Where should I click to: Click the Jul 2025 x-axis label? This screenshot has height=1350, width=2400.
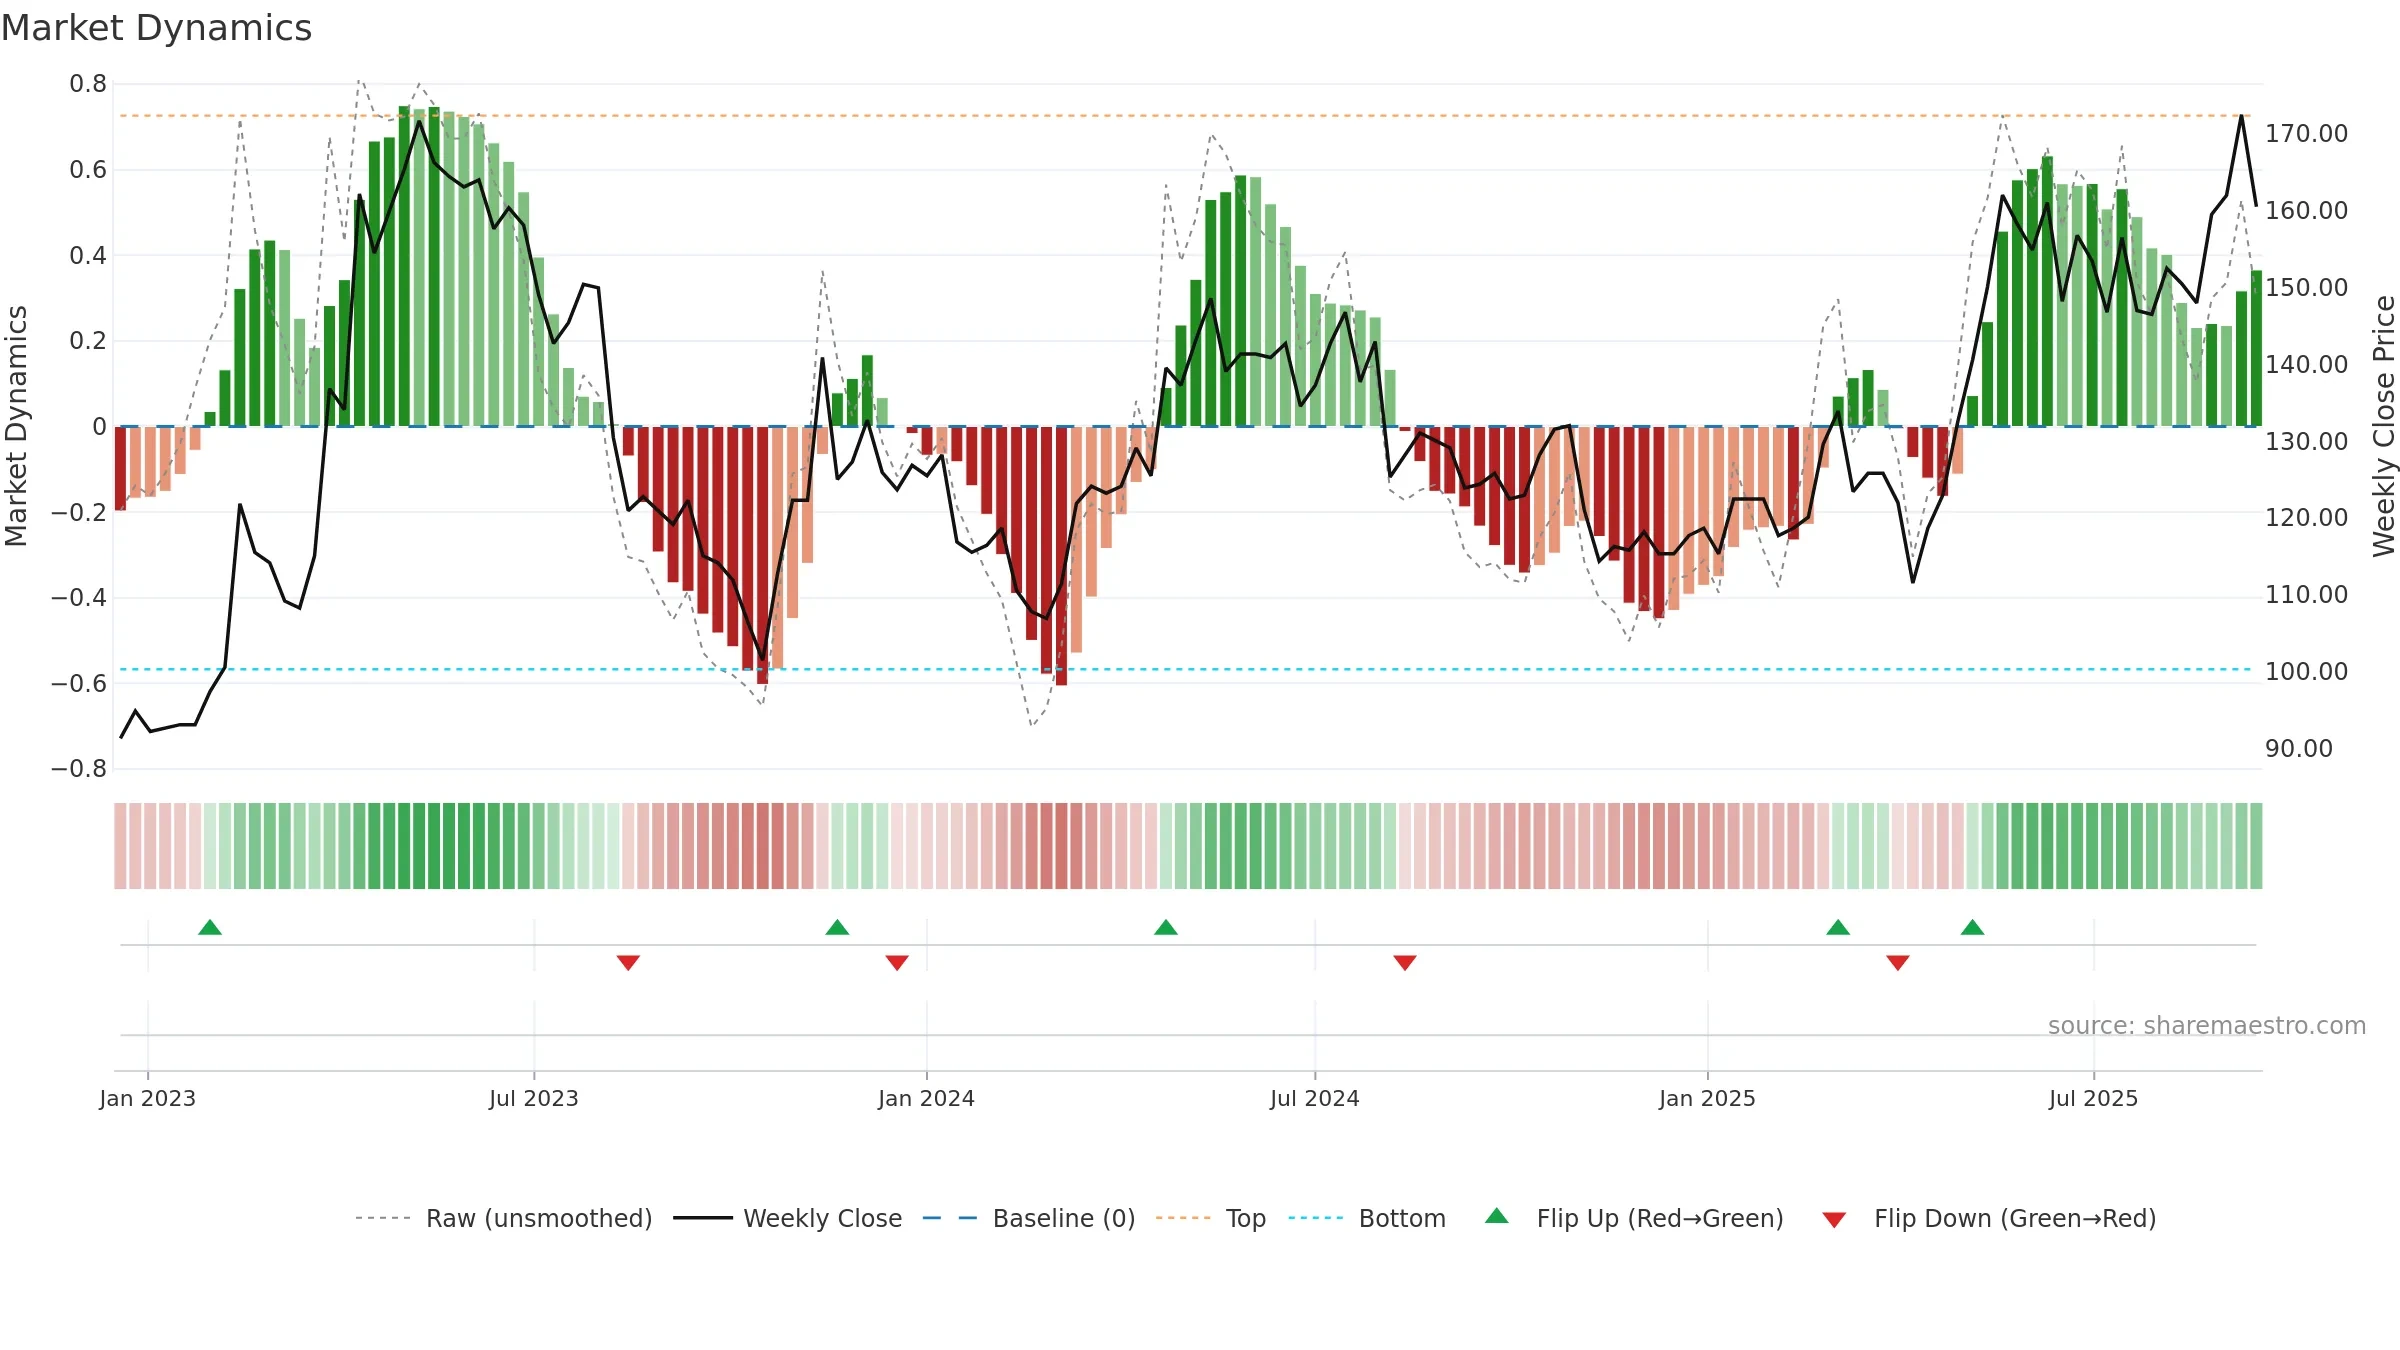pyautogui.click(x=2094, y=1098)
